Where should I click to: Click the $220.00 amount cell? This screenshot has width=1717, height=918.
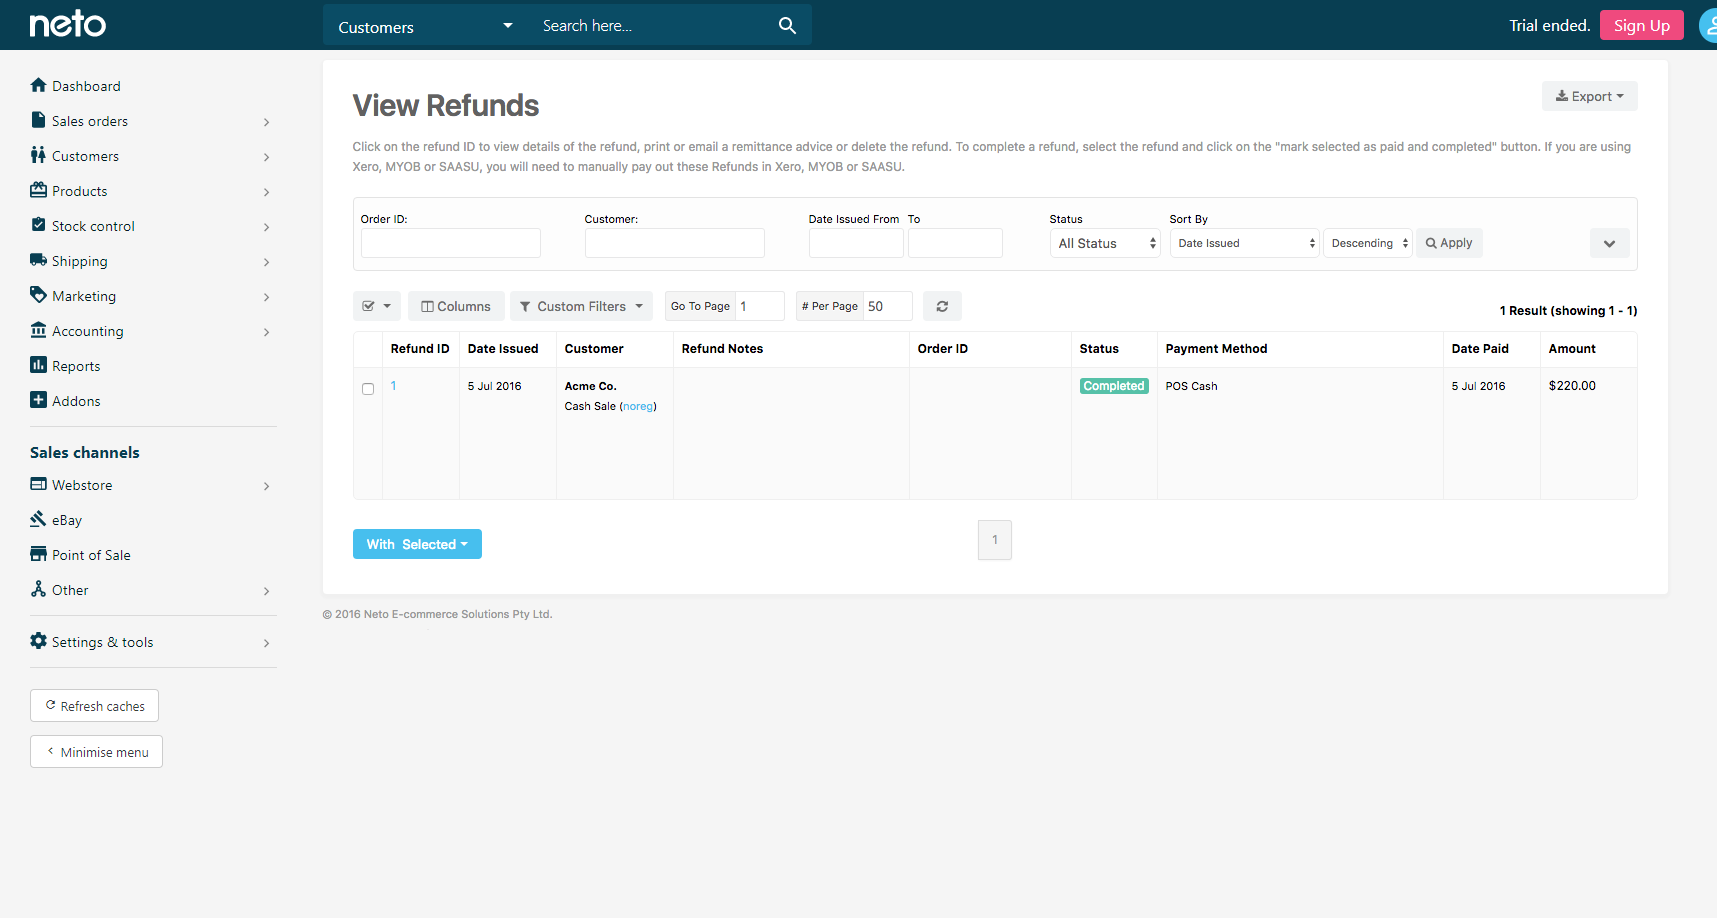(x=1572, y=386)
